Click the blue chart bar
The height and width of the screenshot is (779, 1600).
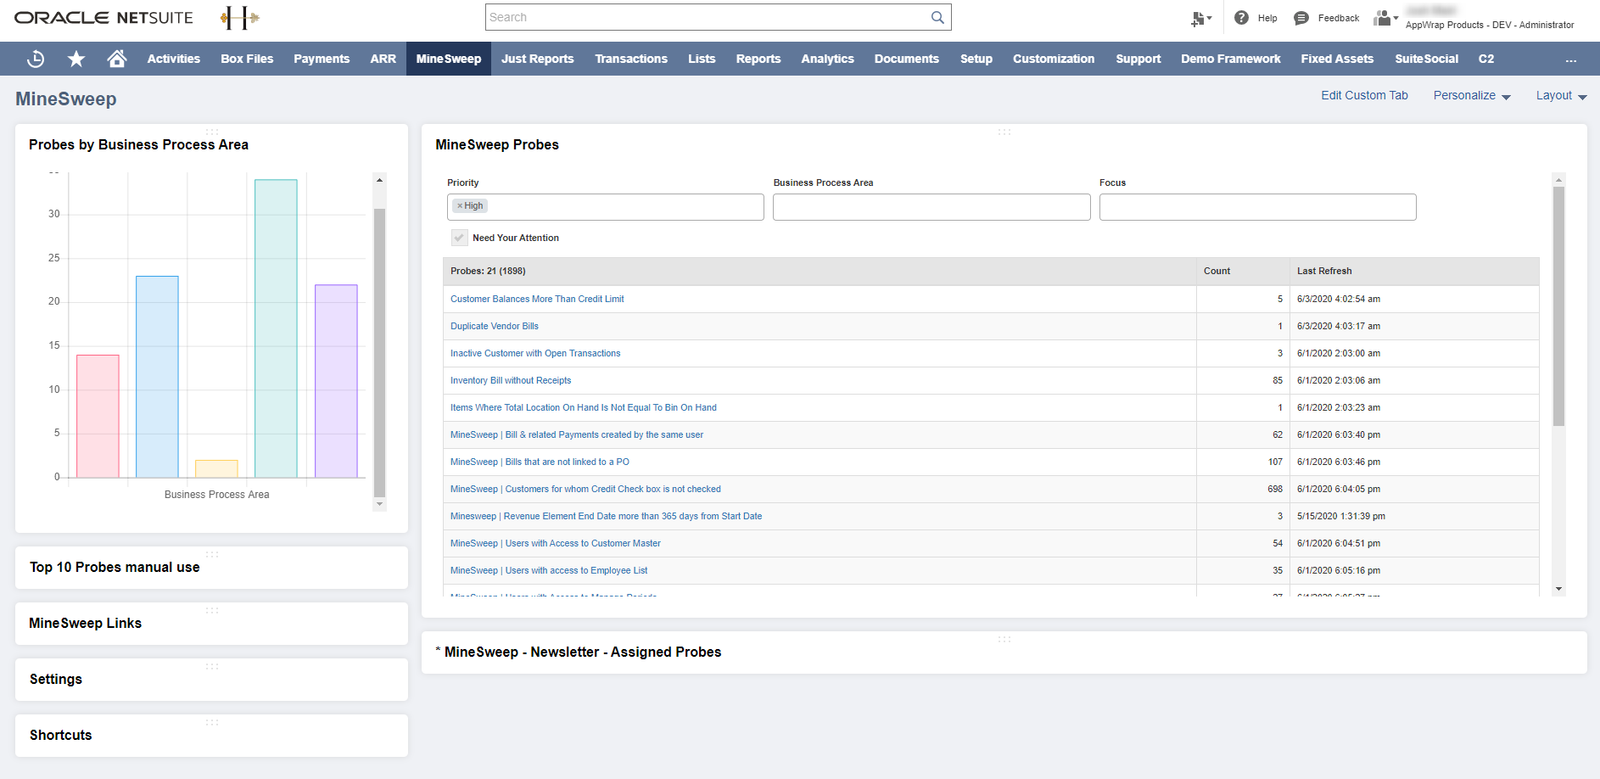(x=157, y=377)
